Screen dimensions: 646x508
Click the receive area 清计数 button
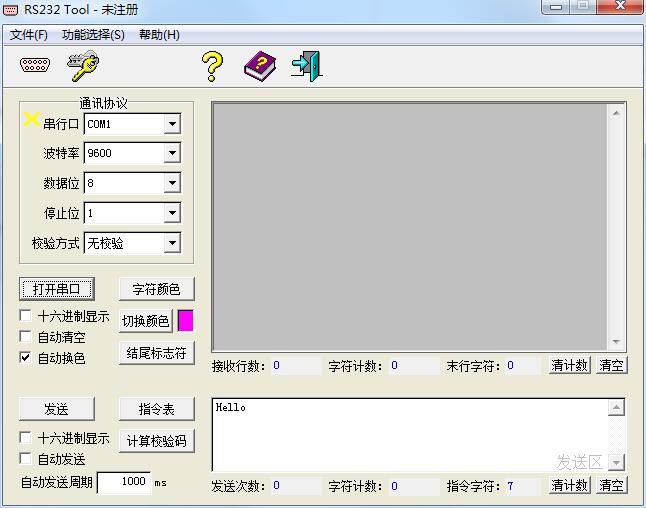569,365
